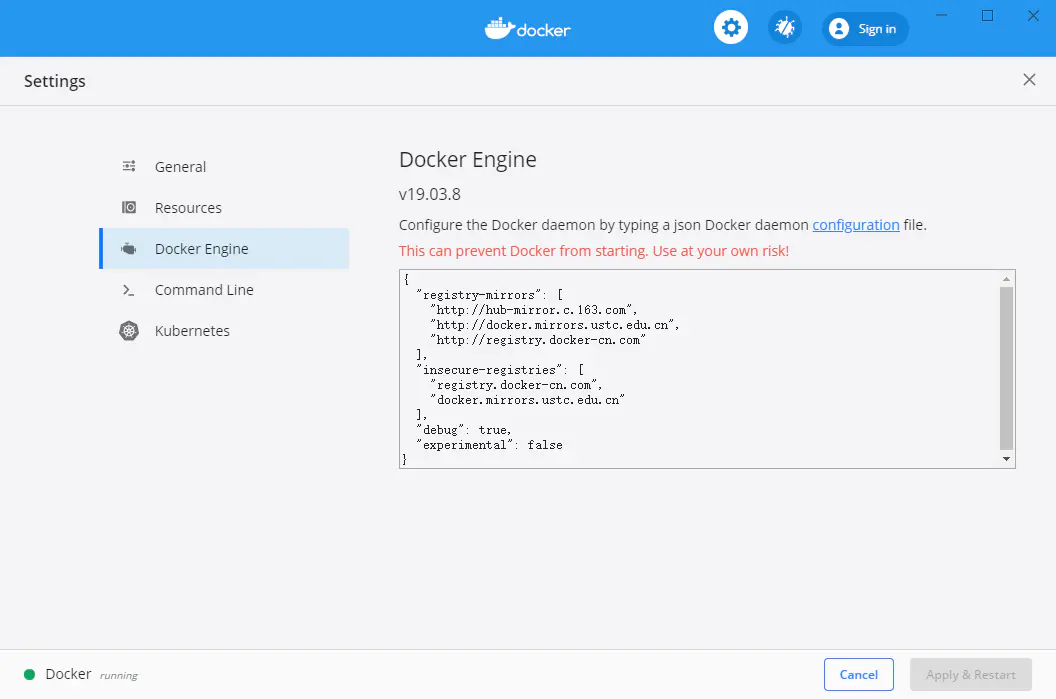
Task: Click the version text v19.03.8
Action: coord(430,194)
